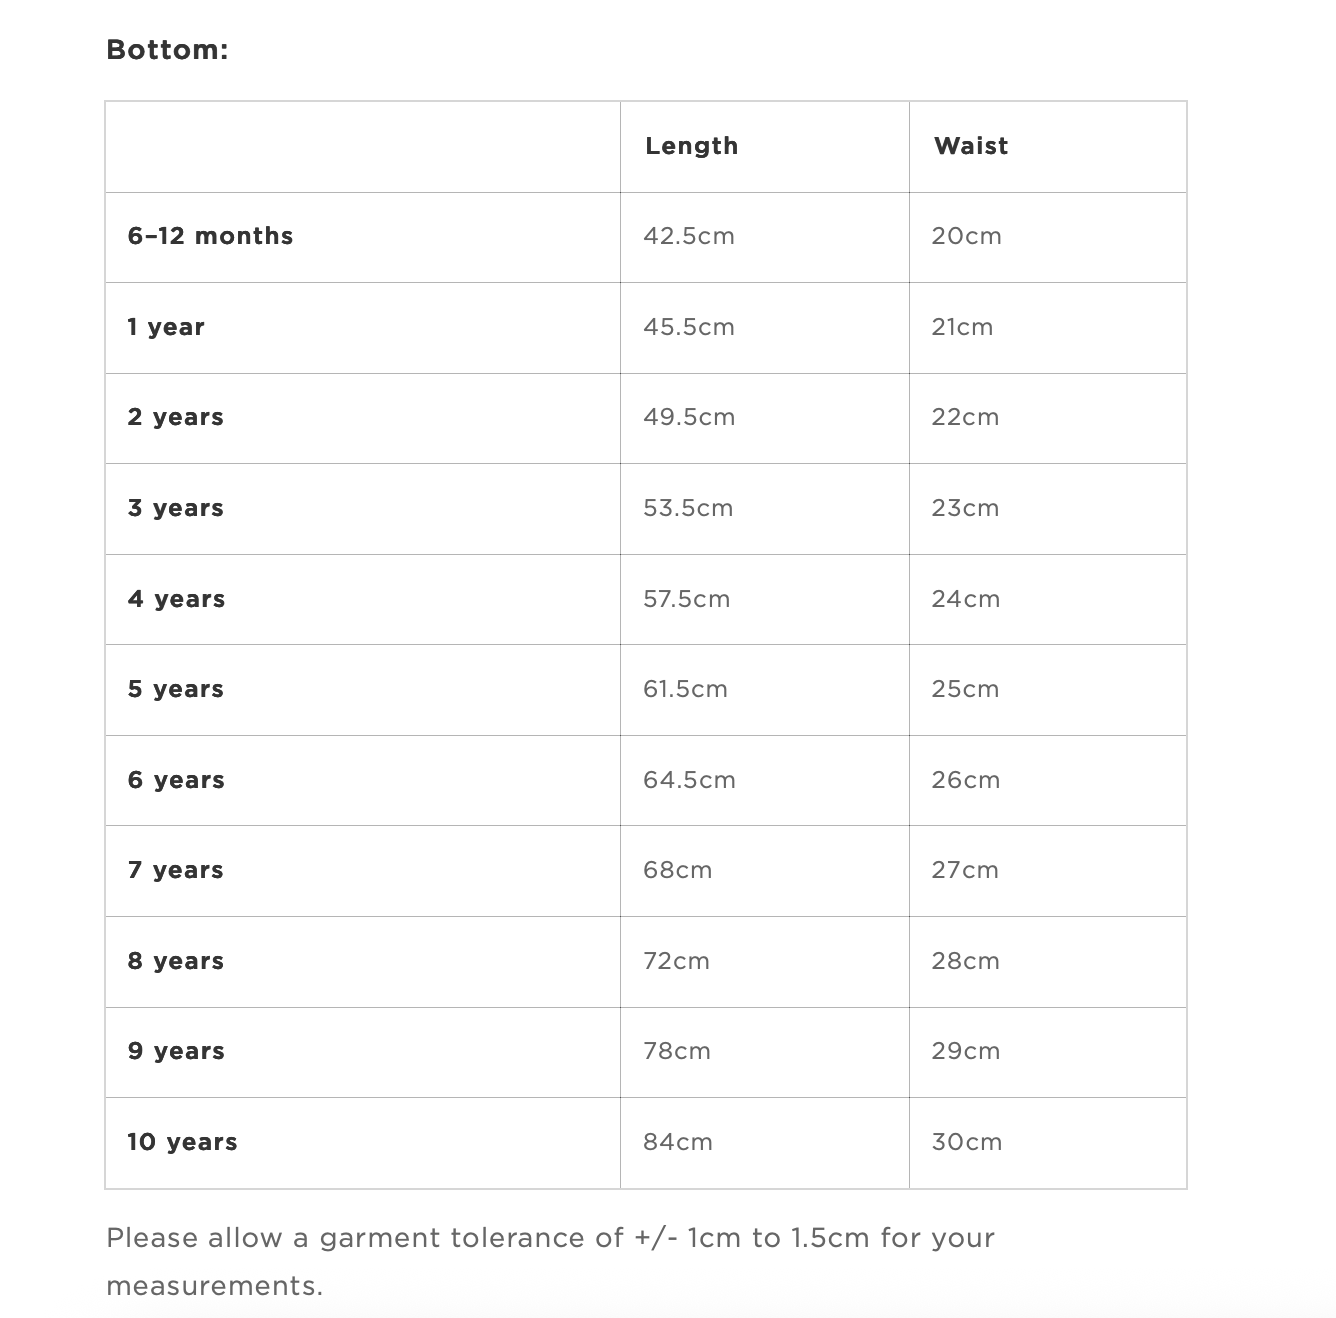Click the 6 years row label
Viewport: 1336px width, 1318px height.
point(176,780)
